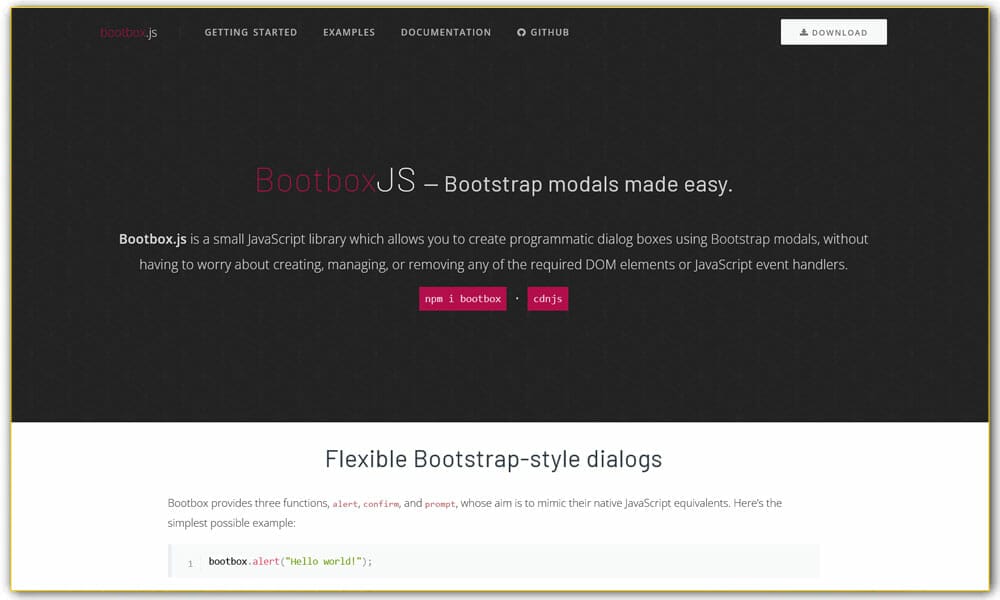Click the tagline 'Bootstrap modals made easy'
1000x600 pixels.
coord(588,184)
